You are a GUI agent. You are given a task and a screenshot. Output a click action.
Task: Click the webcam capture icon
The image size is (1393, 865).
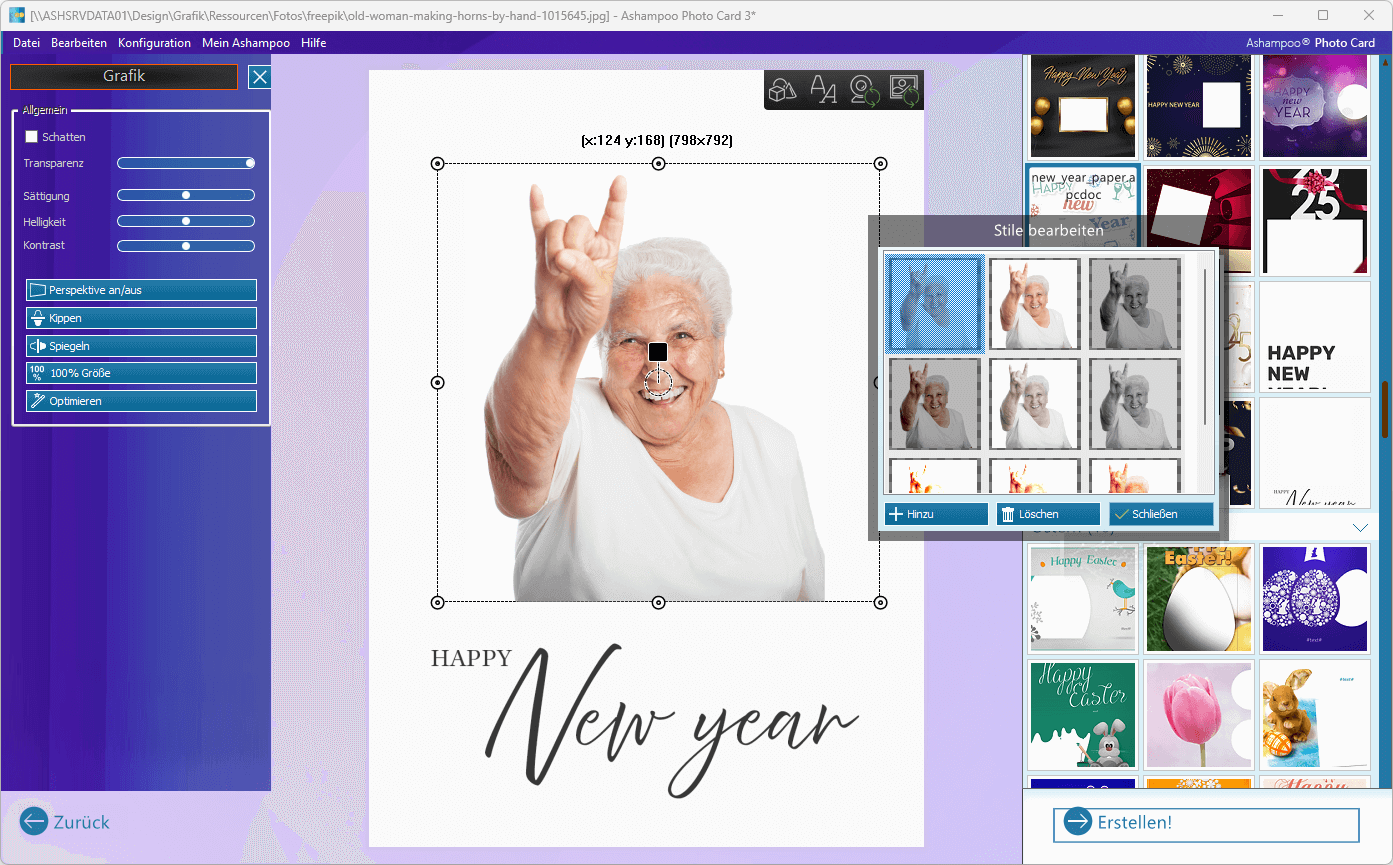[x=864, y=90]
